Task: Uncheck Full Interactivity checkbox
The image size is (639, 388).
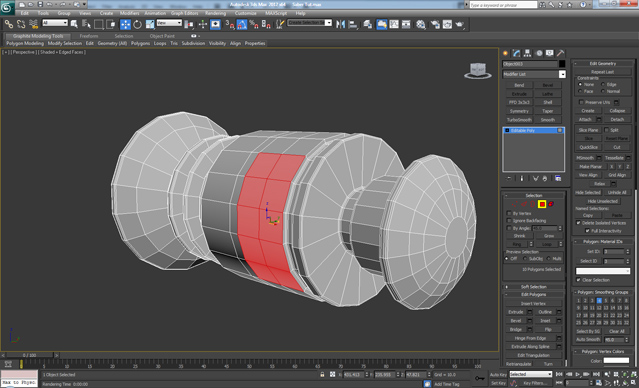Action: coord(587,231)
